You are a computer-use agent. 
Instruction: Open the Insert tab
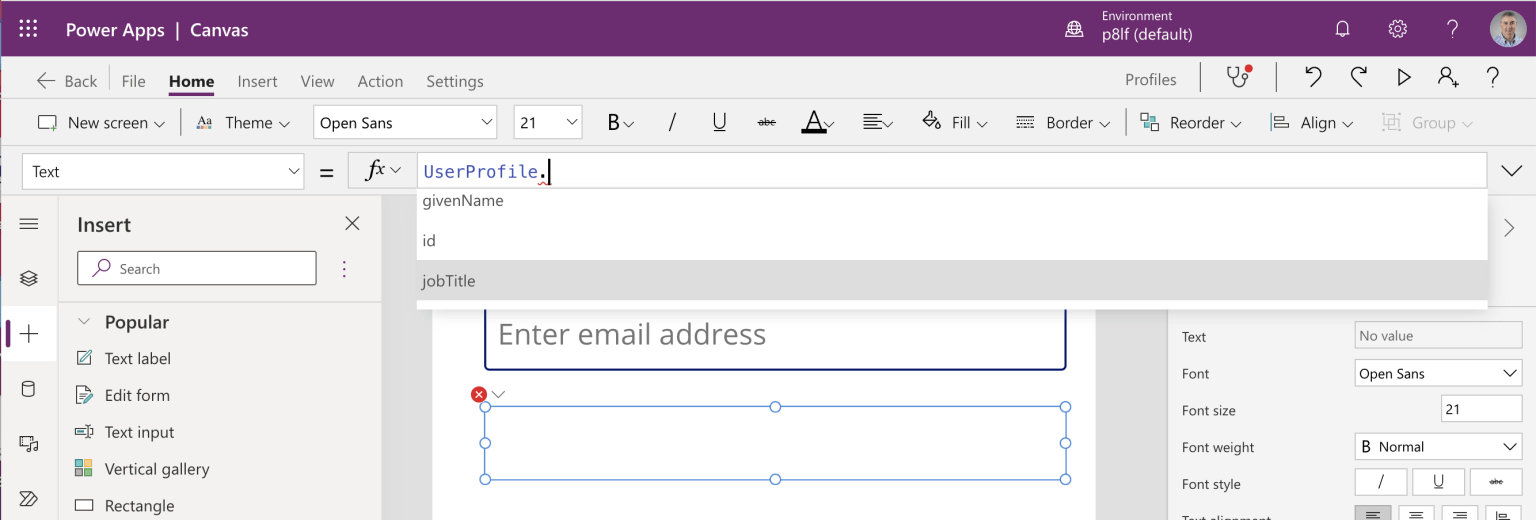coord(257,81)
